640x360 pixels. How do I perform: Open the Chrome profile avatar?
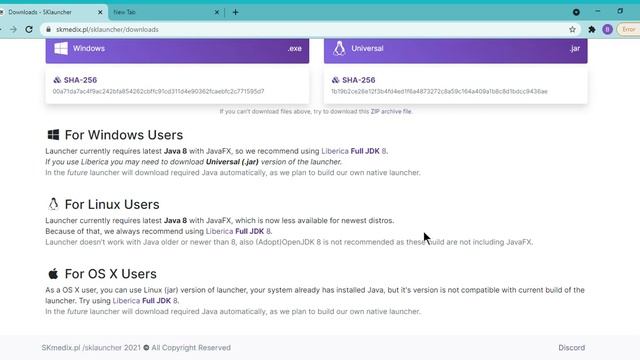click(x=607, y=29)
